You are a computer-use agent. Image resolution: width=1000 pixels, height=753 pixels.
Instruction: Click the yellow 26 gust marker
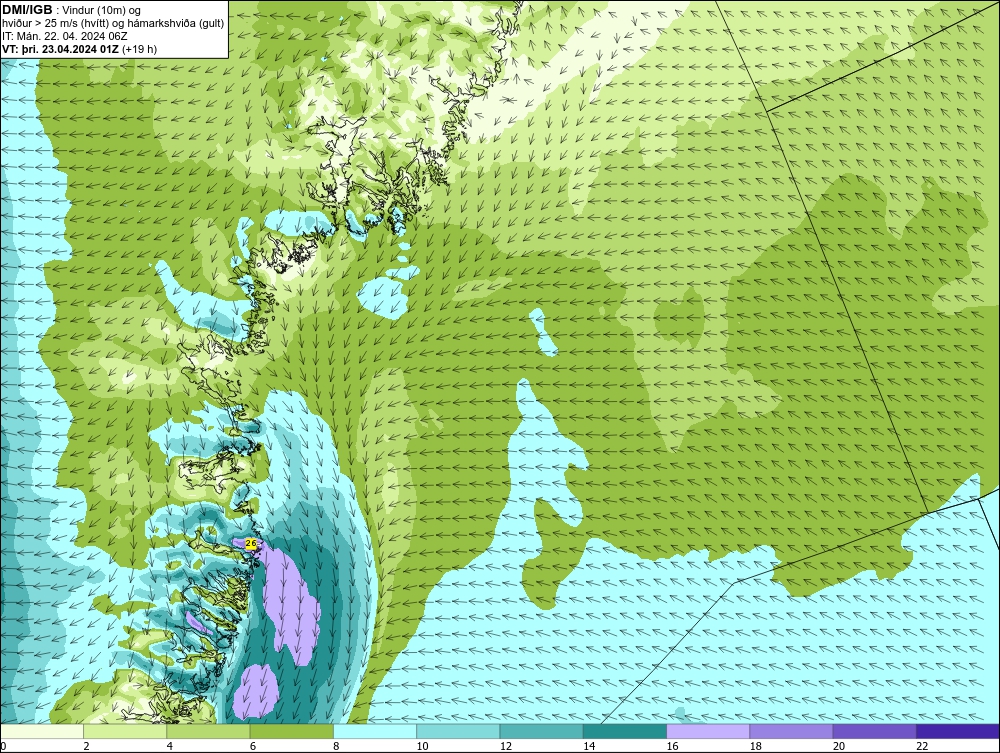(251, 544)
